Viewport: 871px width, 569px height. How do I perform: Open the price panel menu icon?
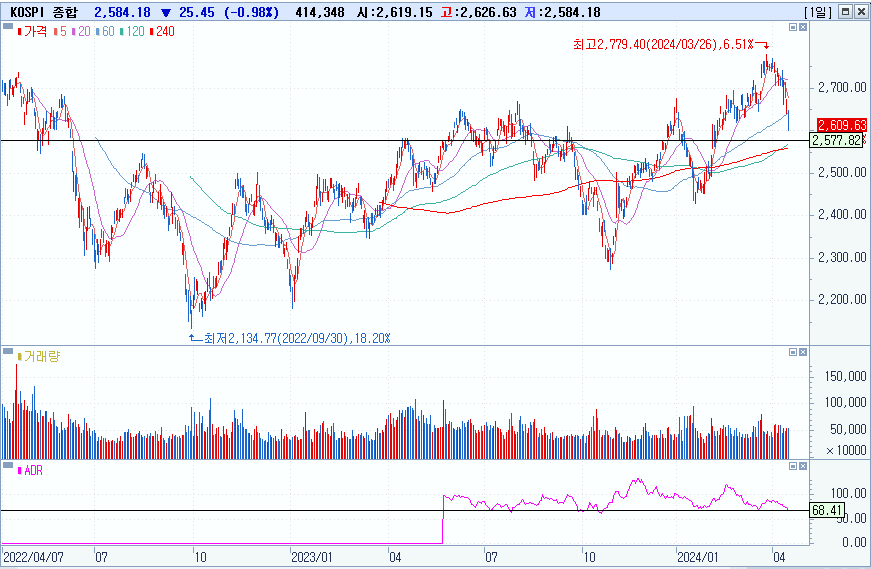click(x=8, y=26)
